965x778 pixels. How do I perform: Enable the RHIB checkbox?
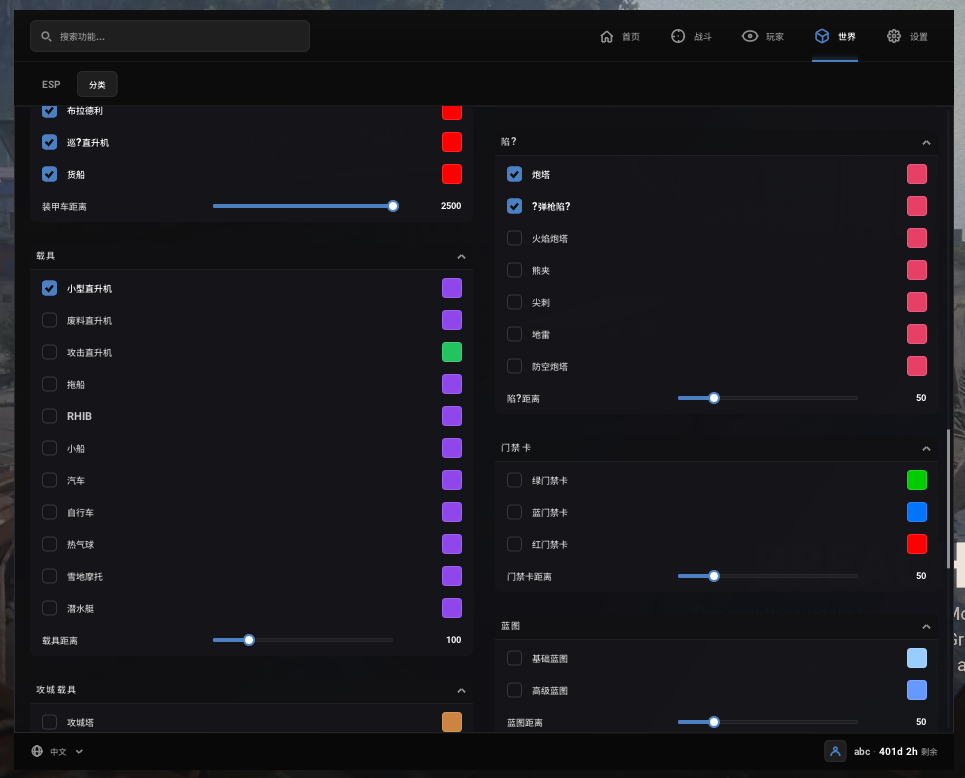[x=49, y=416]
